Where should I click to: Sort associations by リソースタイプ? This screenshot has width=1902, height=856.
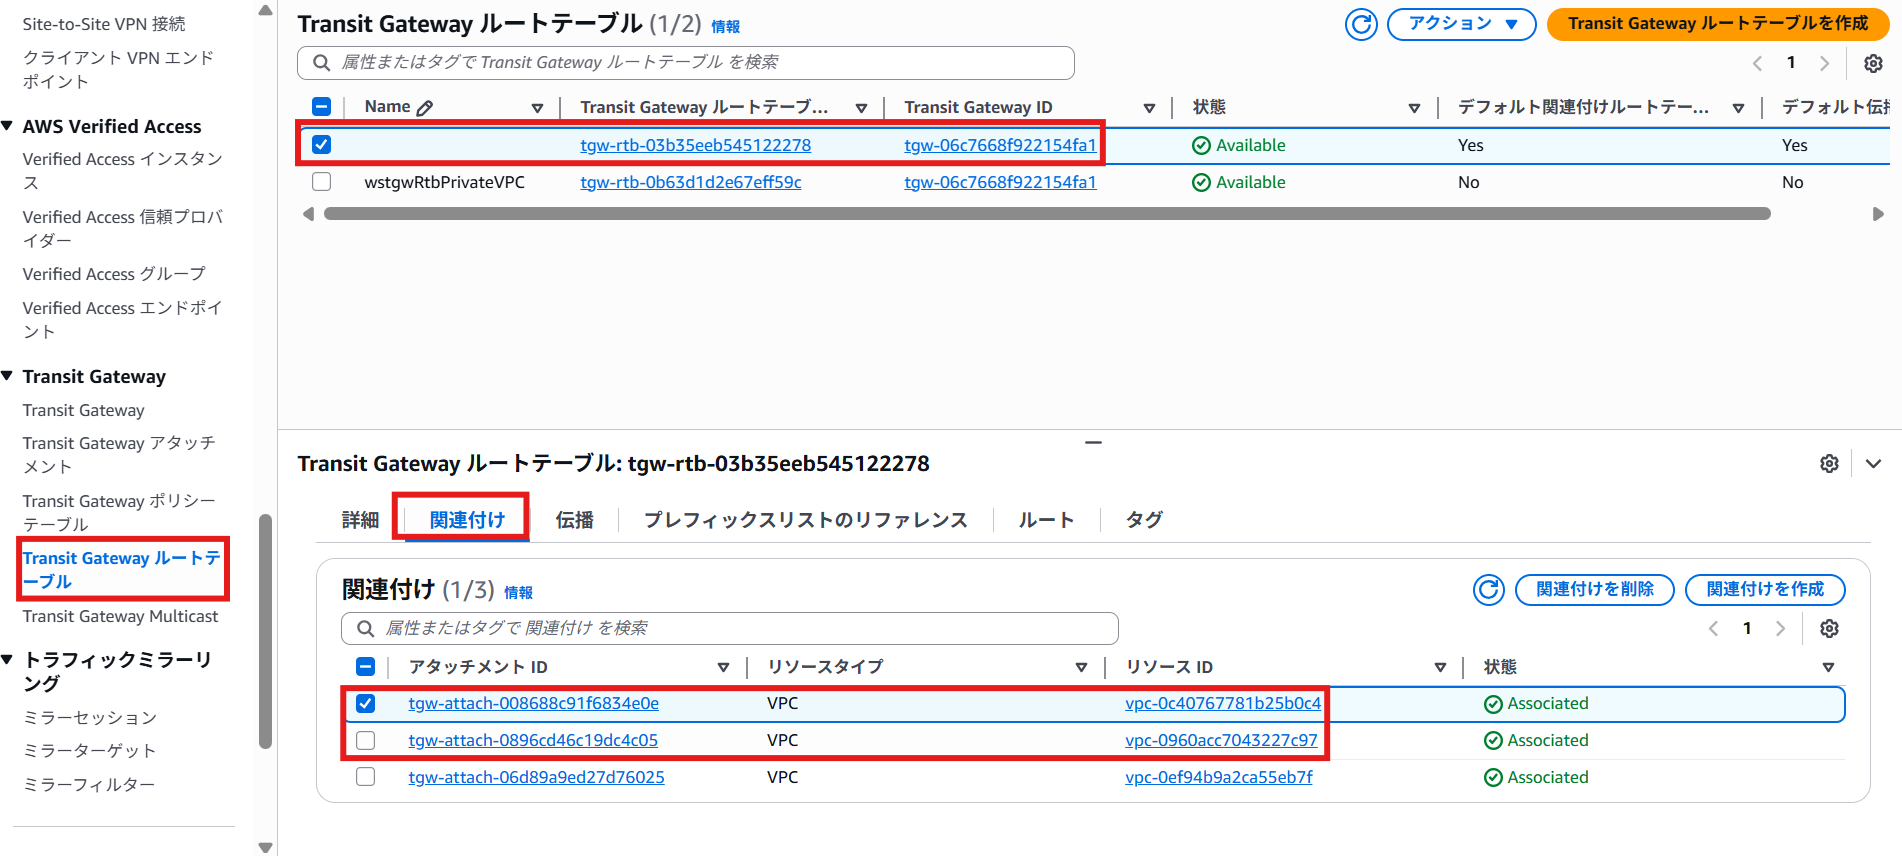tap(1081, 667)
